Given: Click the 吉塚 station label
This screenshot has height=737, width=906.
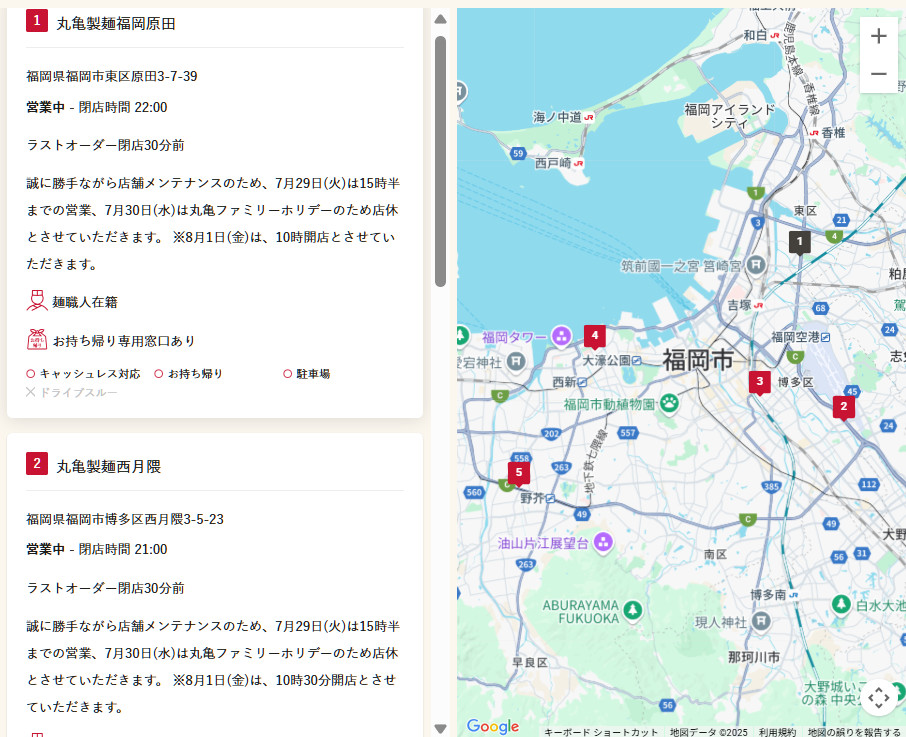Looking at the screenshot, I should click(740, 305).
